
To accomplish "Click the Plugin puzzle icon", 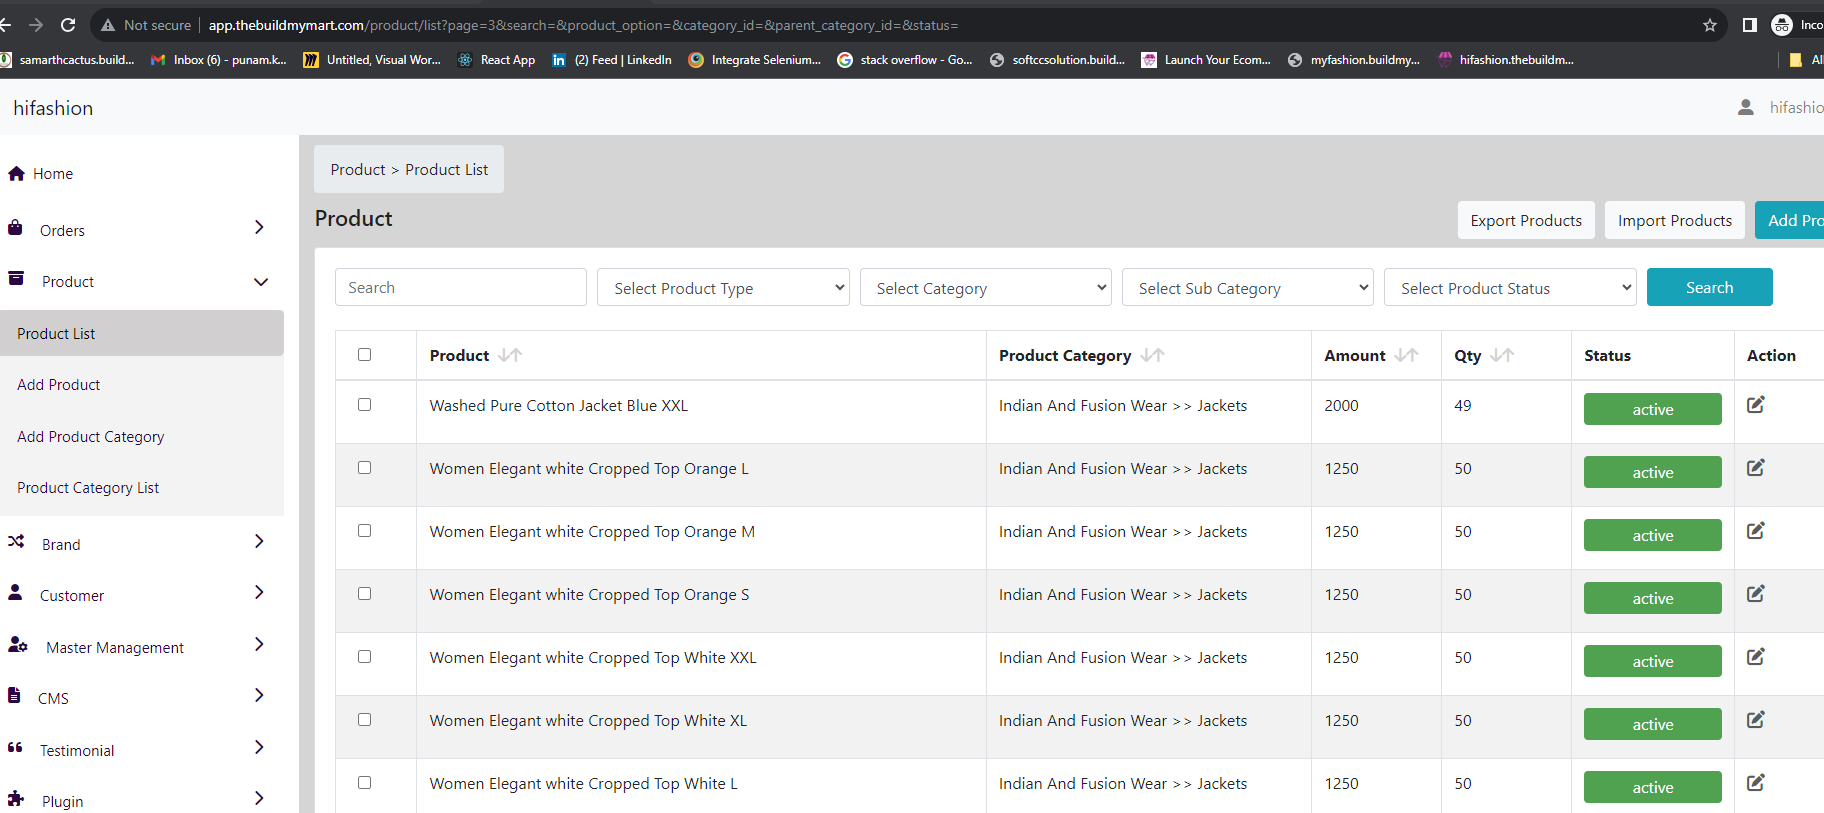I will (x=16, y=798).
